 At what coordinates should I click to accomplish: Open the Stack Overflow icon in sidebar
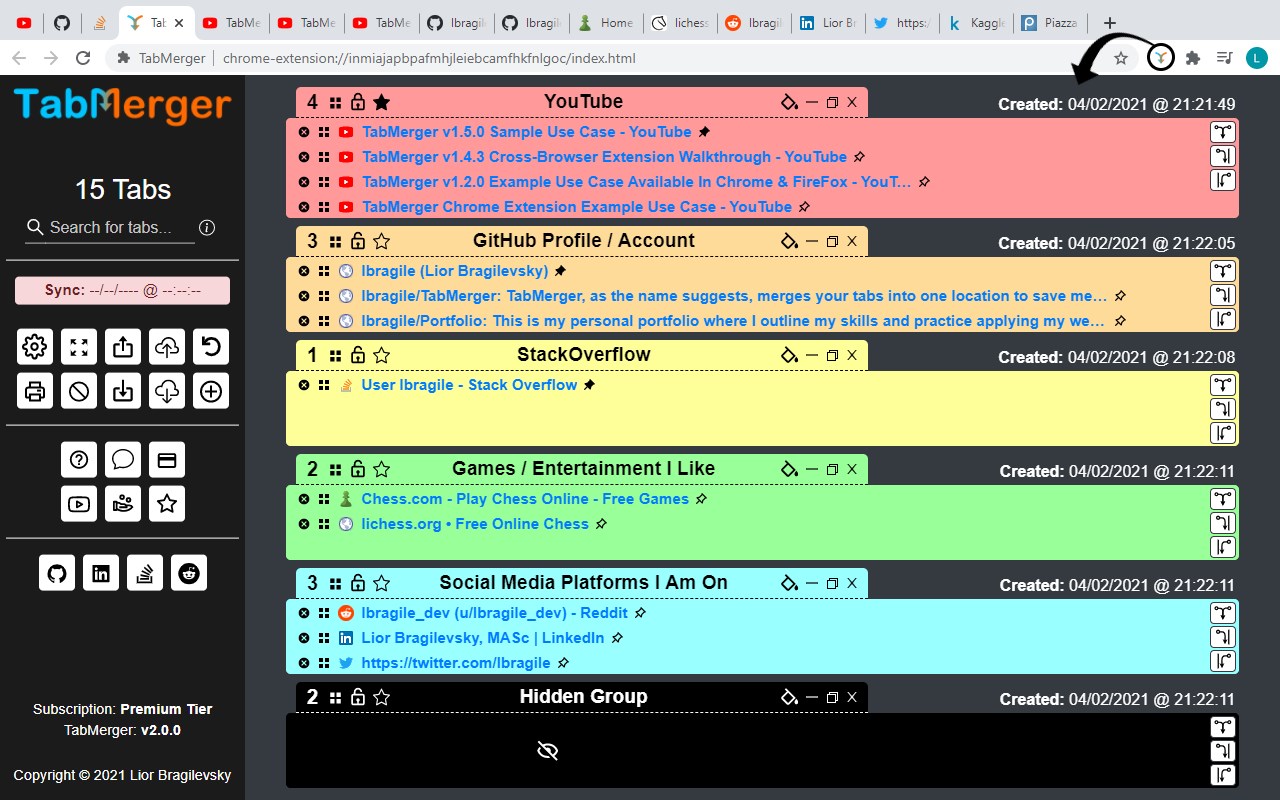pyautogui.click(x=145, y=573)
